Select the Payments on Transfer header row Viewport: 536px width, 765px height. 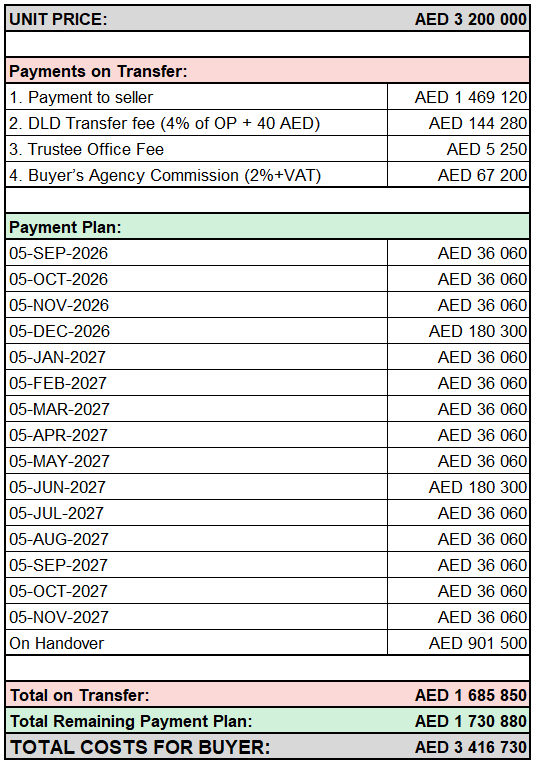tap(267, 71)
